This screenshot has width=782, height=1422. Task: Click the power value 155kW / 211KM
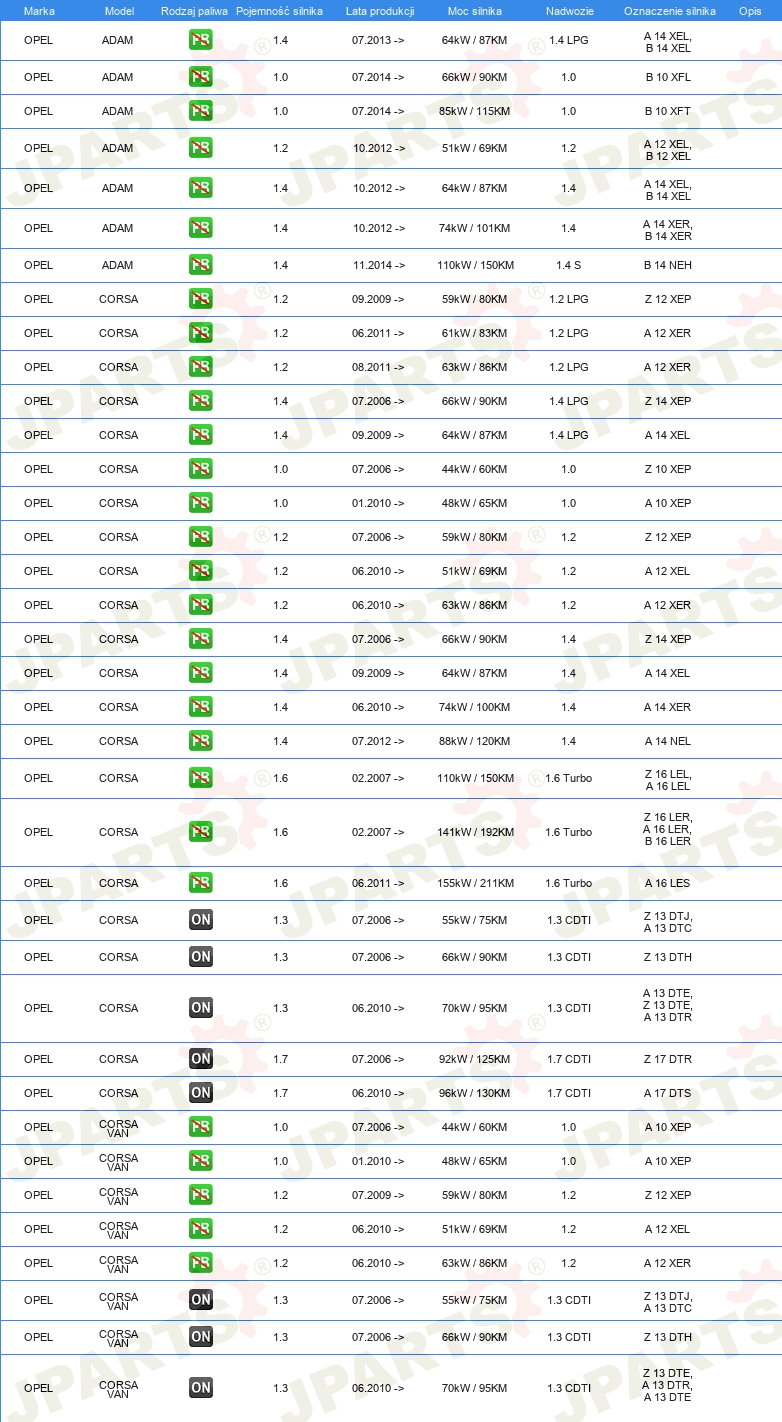474,883
